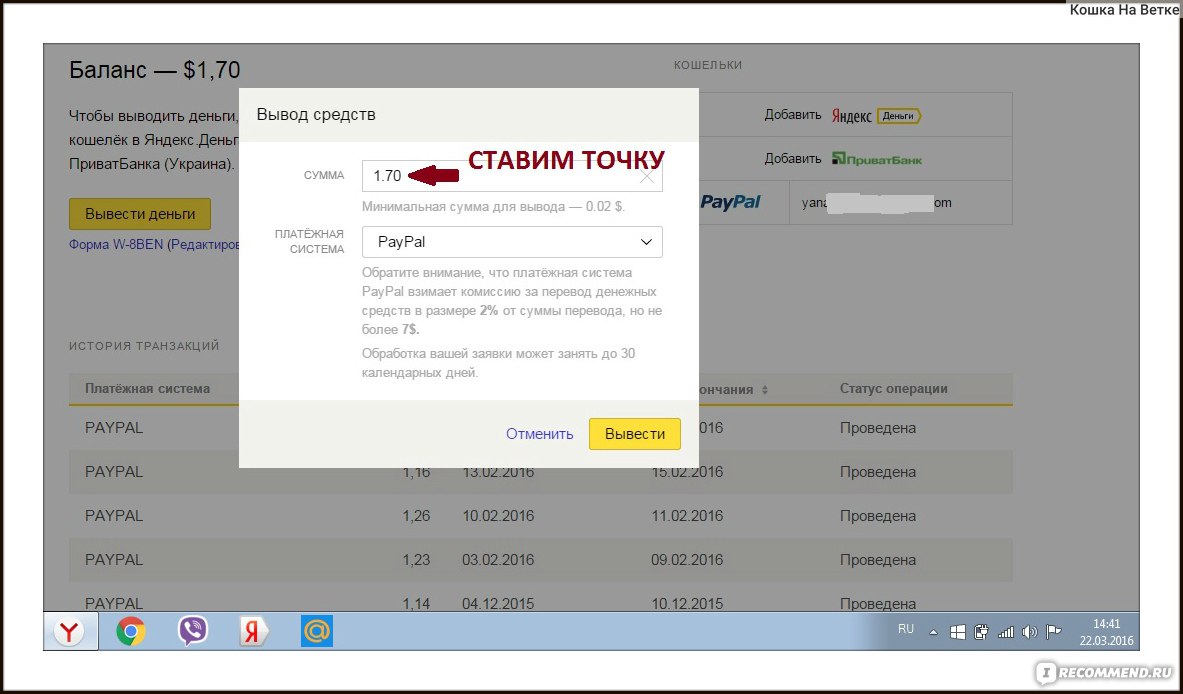Open Action Center flag icon
The height and width of the screenshot is (694, 1183).
(1054, 632)
